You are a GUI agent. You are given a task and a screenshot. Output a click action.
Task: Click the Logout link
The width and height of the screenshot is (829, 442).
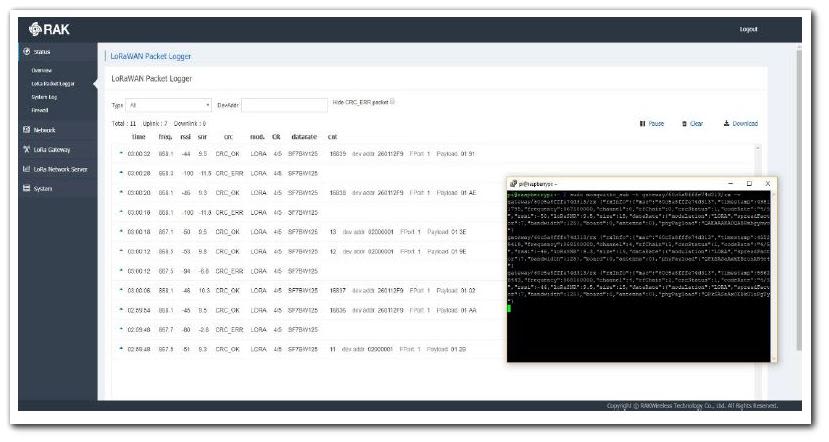[748, 29]
